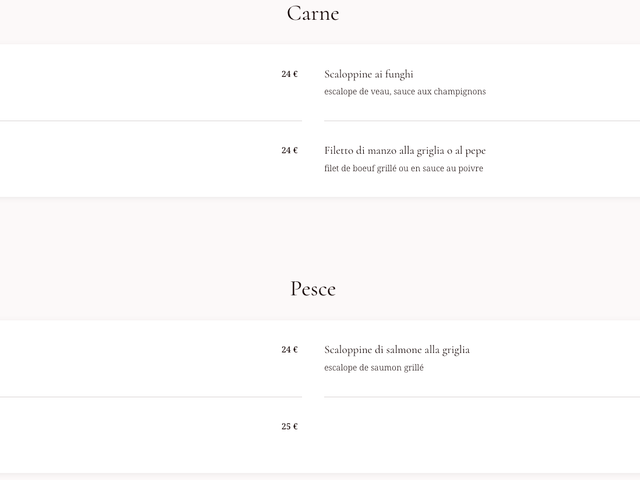The height and width of the screenshot is (480, 640).
Task: Select the Scaloppine ai funghi dish title
Action: [369, 74]
